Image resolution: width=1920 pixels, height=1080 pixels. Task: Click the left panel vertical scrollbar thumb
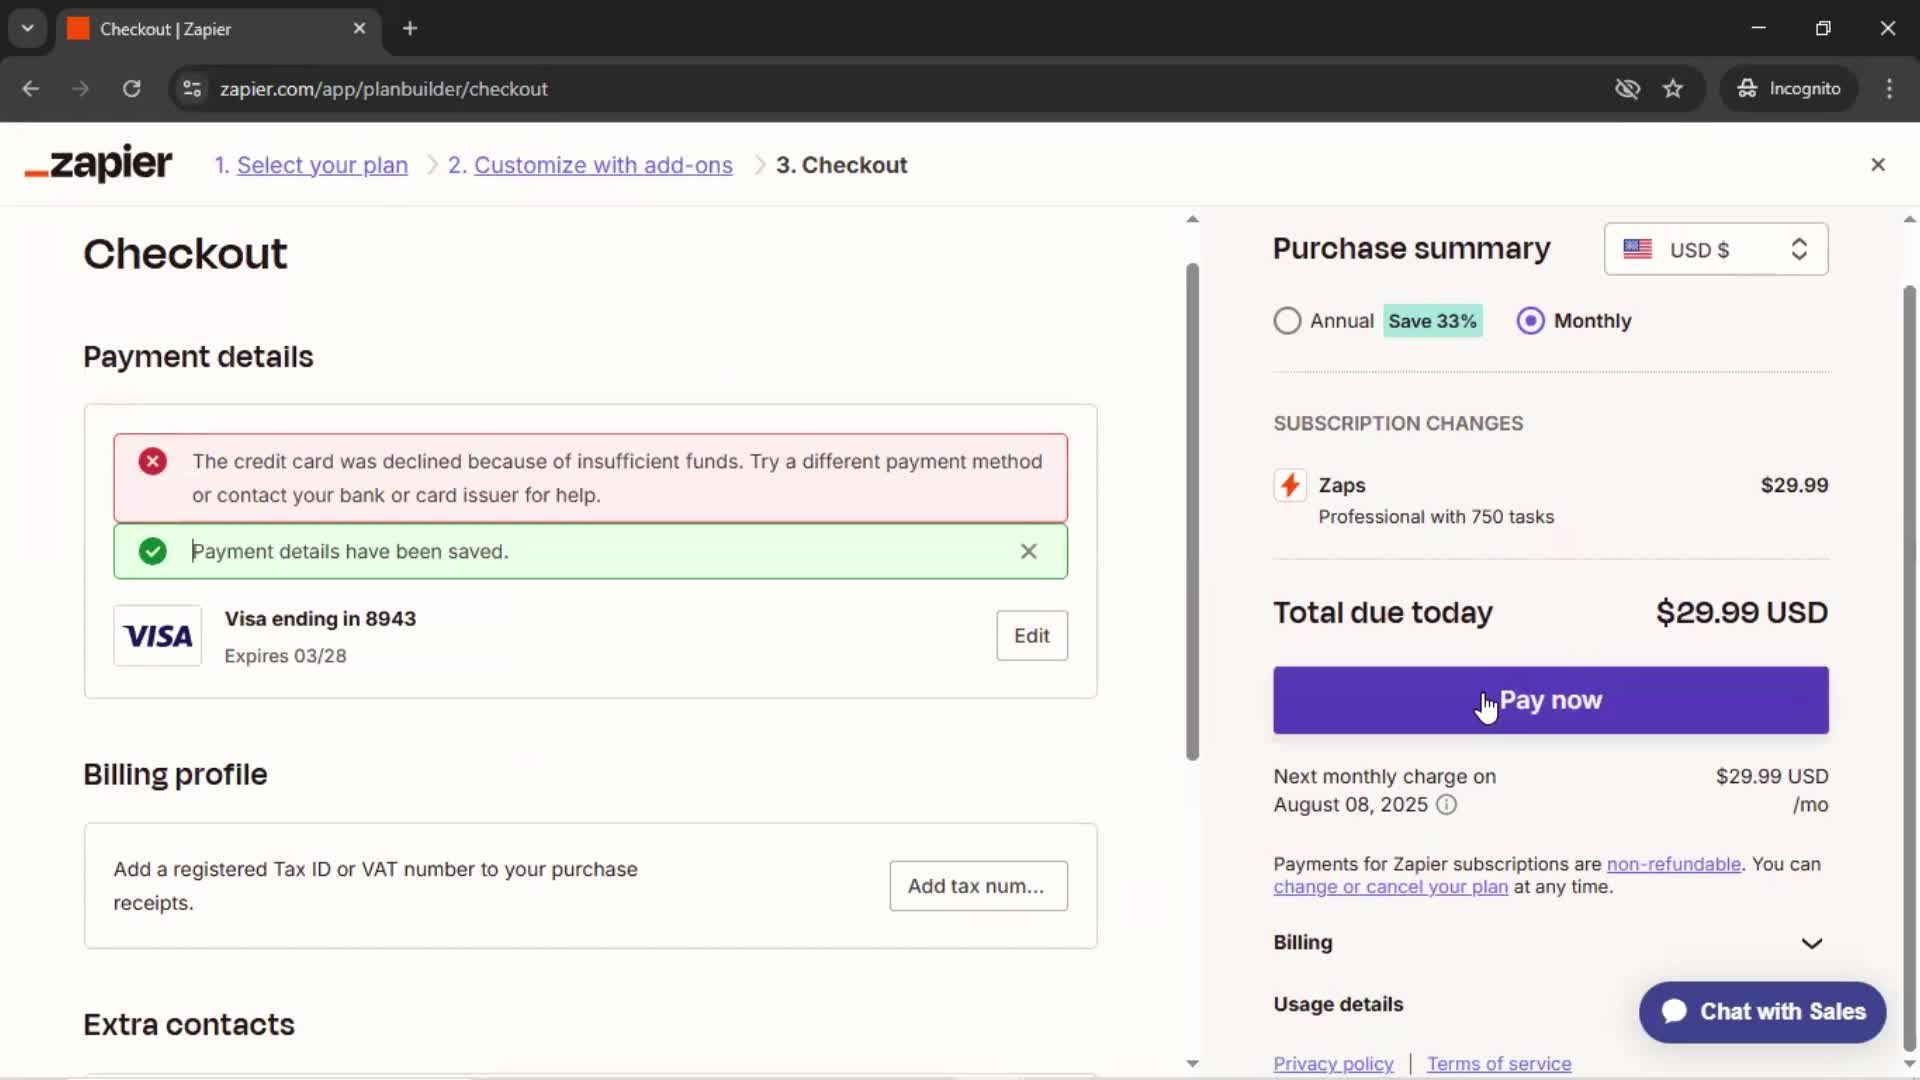(1192, 511)
